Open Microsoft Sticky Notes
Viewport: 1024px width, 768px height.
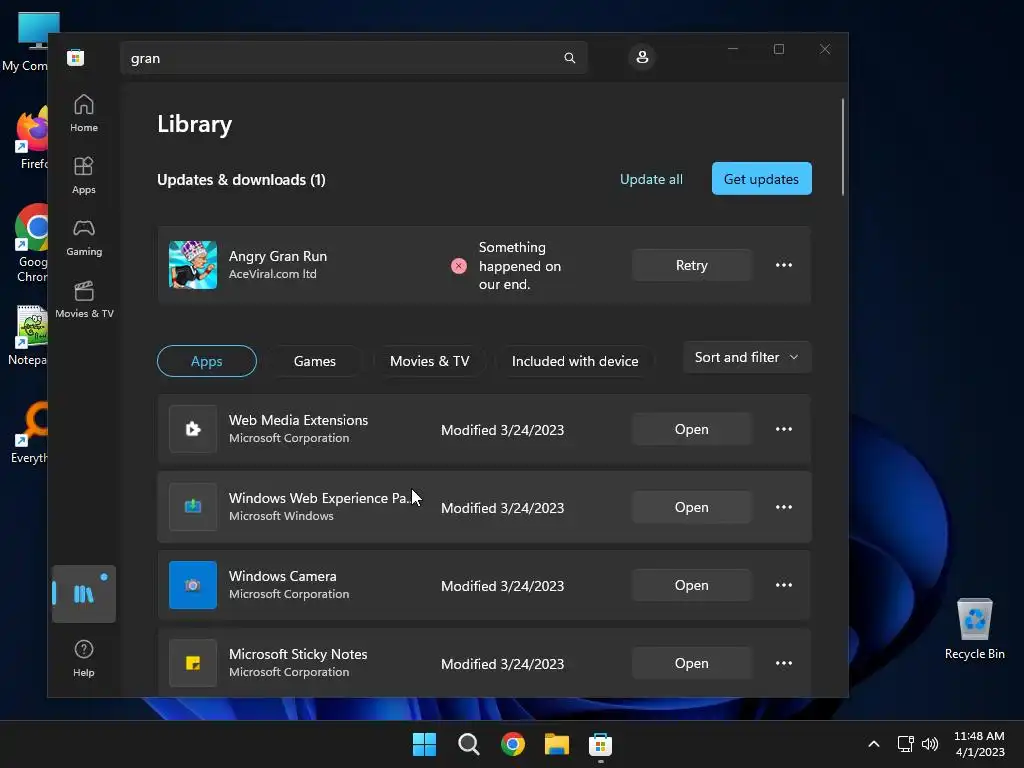click(x=692, y=663)
